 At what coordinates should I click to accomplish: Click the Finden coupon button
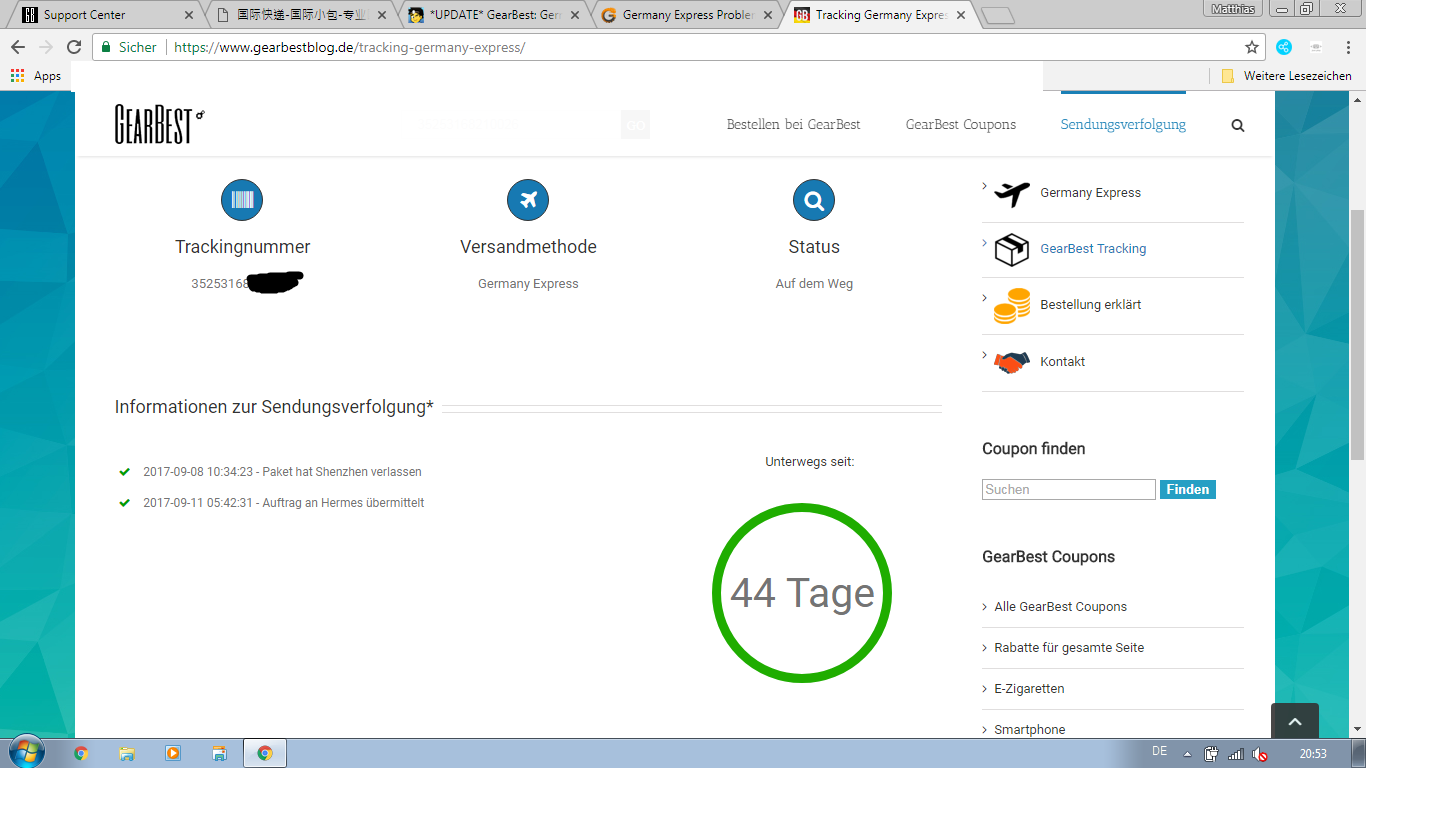(1188, 489)
